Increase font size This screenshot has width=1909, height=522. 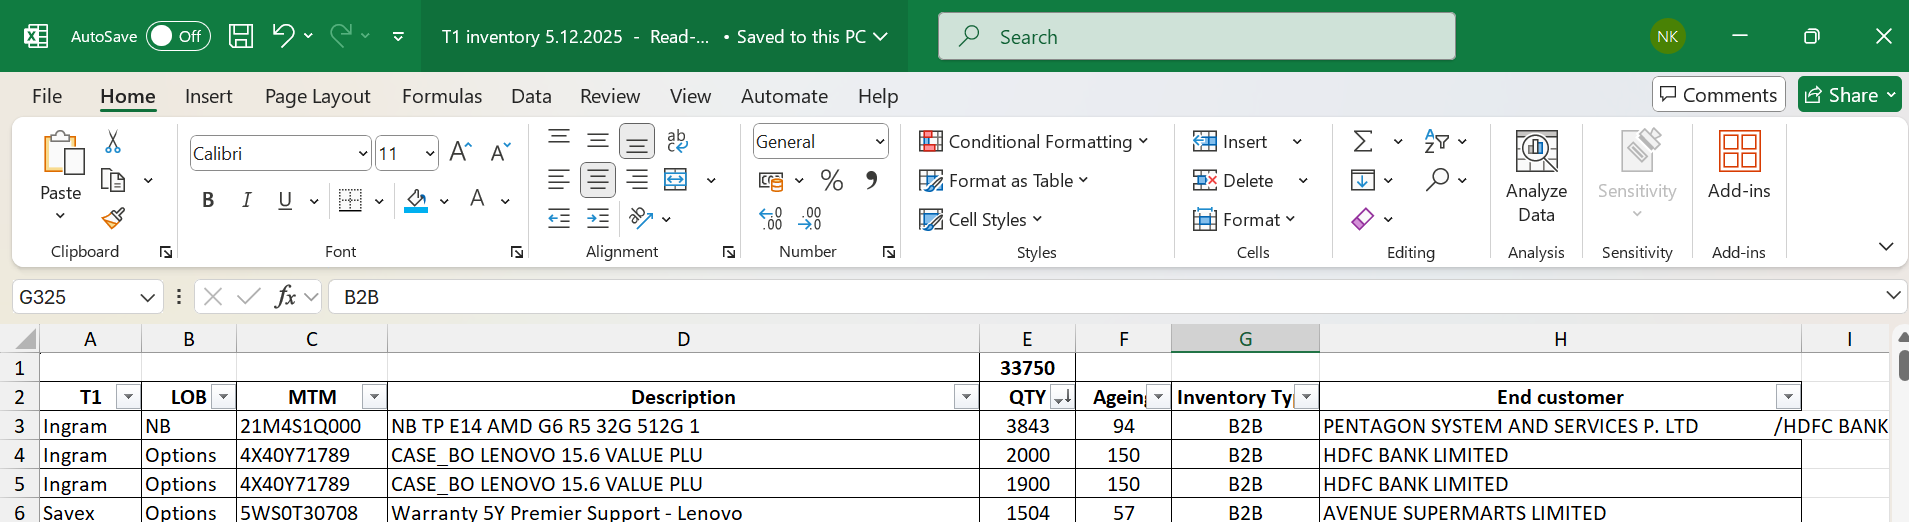460,152
